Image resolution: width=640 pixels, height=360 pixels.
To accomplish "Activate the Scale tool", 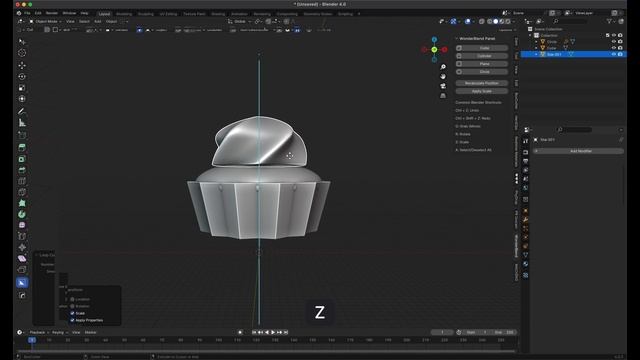I will (x=22, y=88).
